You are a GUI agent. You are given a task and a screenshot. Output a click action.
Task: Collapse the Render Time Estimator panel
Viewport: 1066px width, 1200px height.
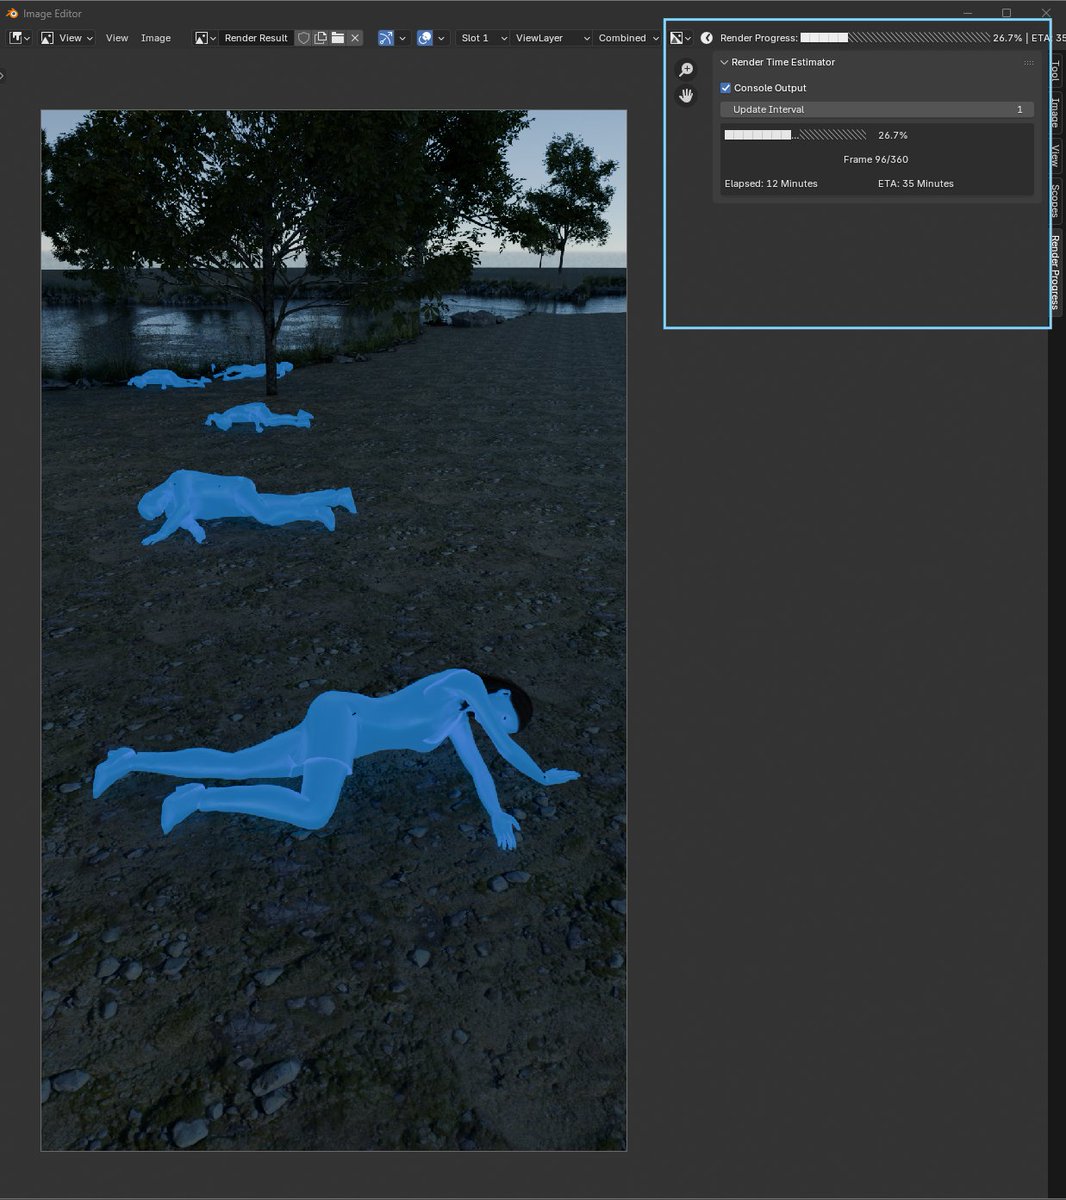pos(725,62)
